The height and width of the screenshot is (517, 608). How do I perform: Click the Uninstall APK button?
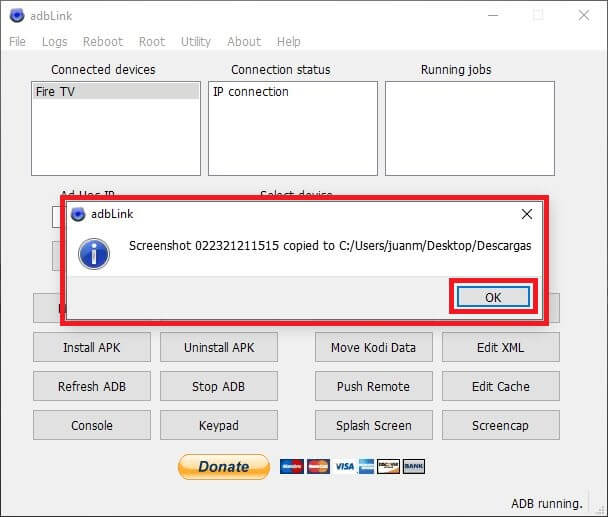pyautogui.click(x=219, y=347)
